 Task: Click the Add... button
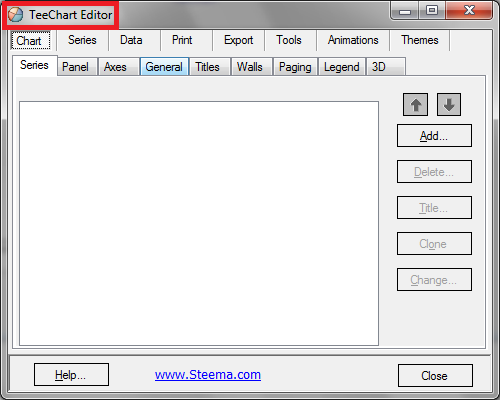434,136
